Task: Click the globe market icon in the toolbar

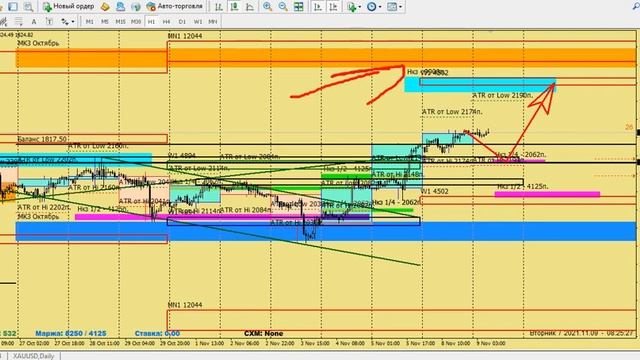Action: [x=136, y=7]
